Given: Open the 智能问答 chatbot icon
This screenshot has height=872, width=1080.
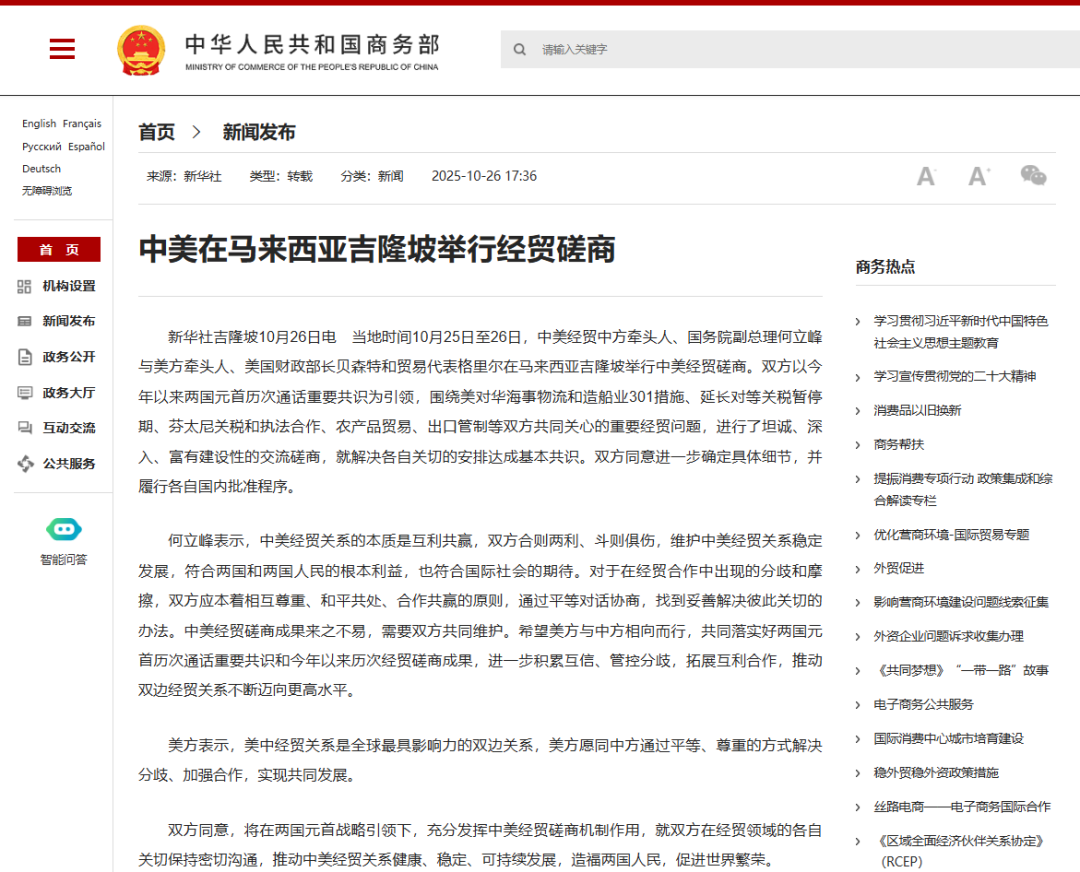Looking at the screenshot, I should pyautogui.click(x=62, y=530).
